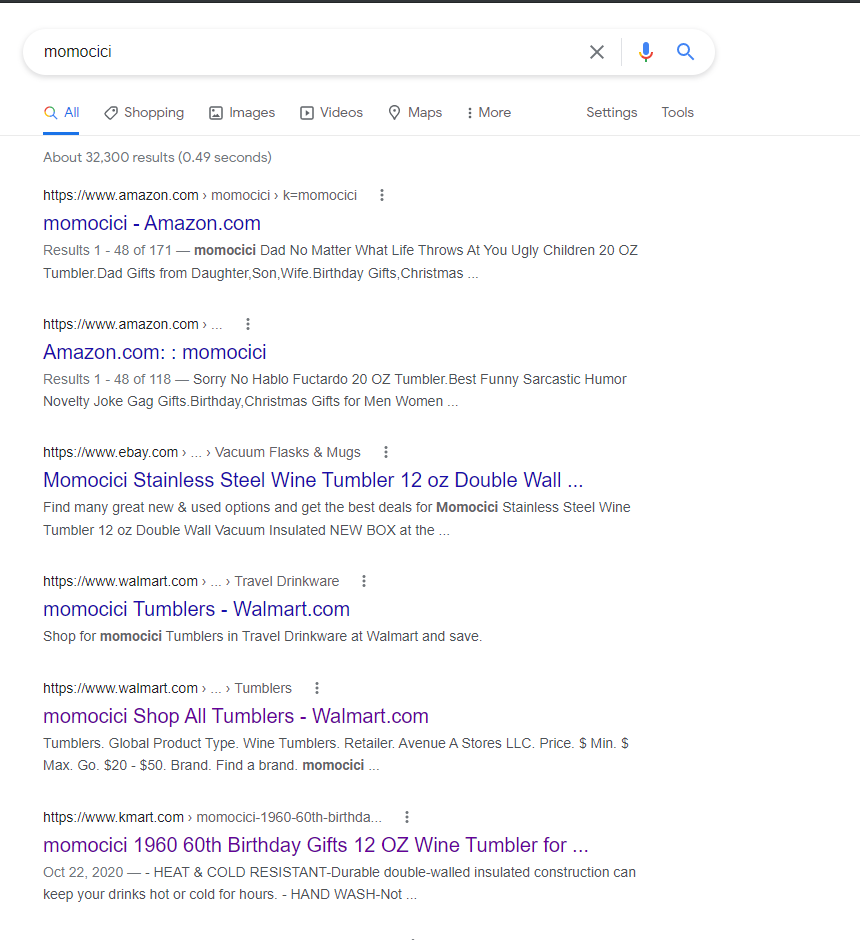The width and height of the screenshot is (860, 940).
Task: Open Momocici Stainless Steel Wine Tumbler eBay link
Action: coord(313,480)
